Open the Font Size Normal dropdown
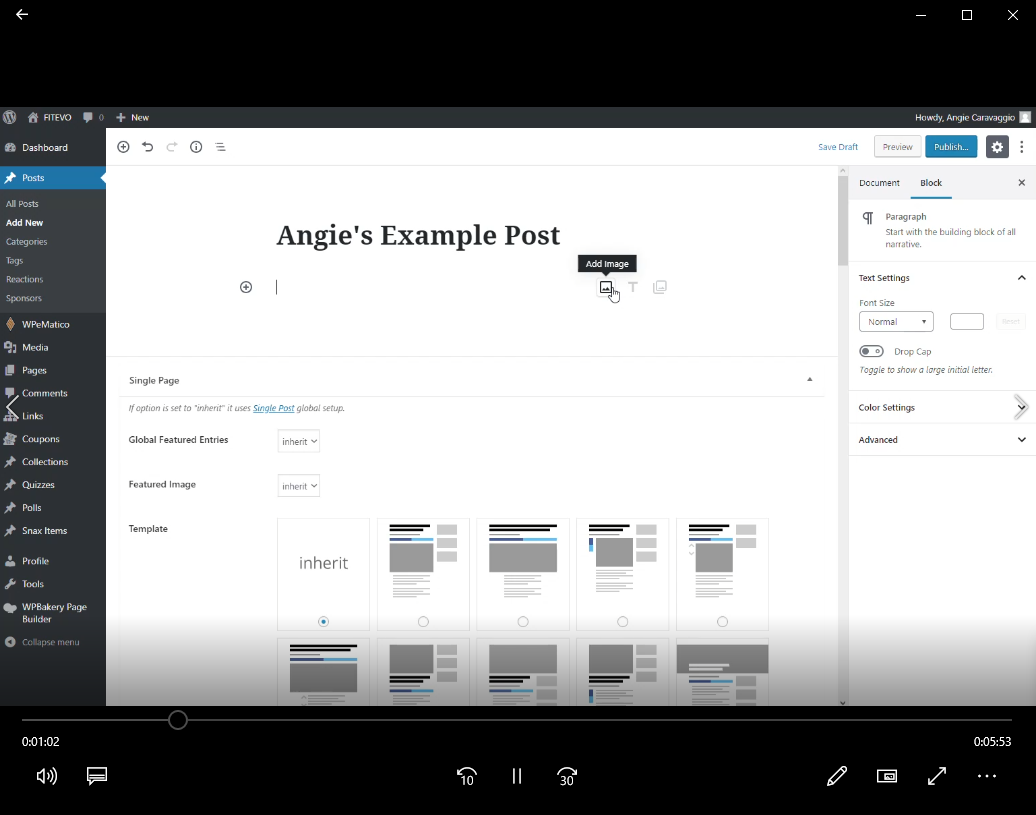 (x=896, y=322)
